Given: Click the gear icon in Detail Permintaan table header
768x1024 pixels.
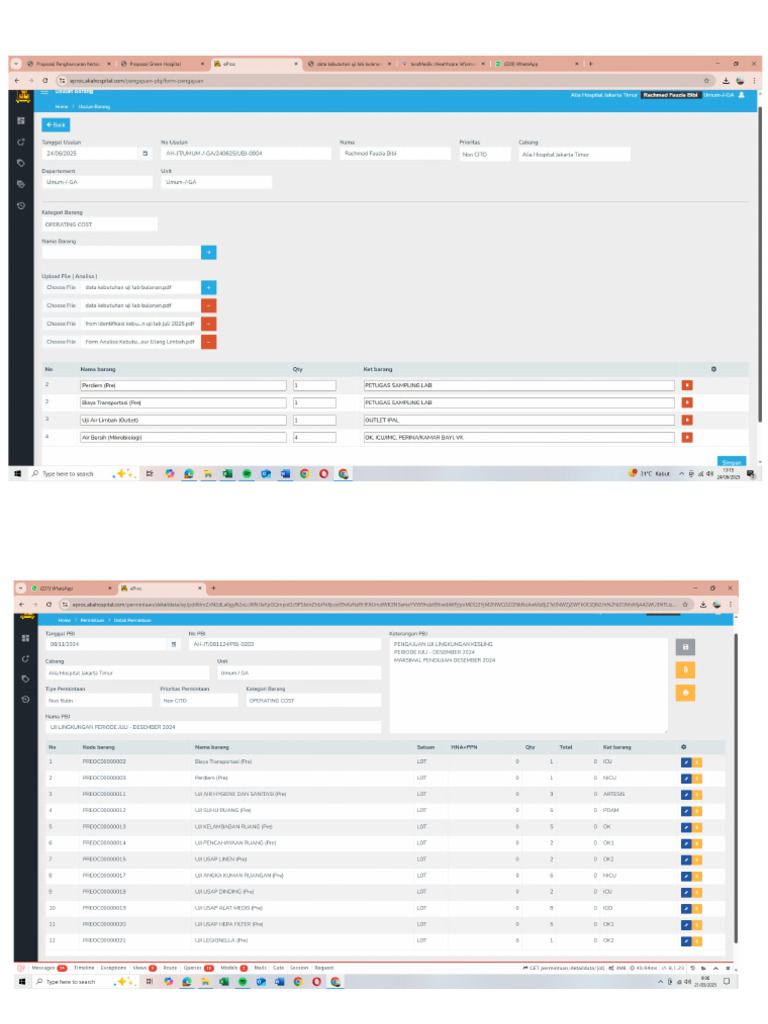Looking at the screenshot, I should [684, 747].
